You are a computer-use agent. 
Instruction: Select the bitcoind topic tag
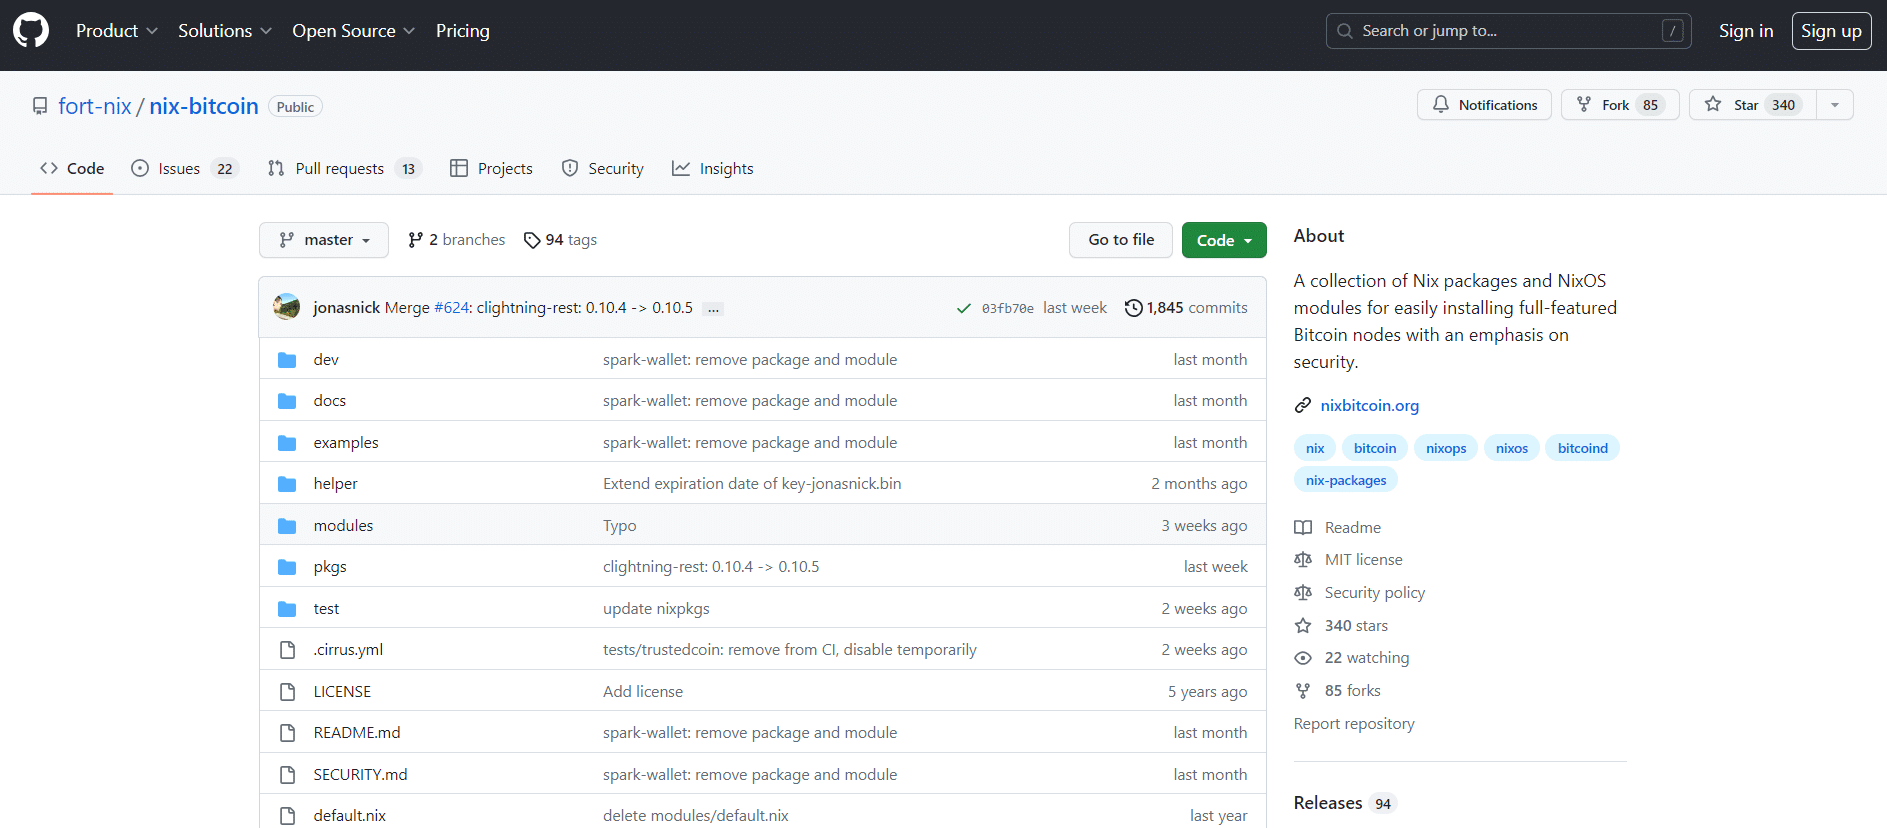tap(1583, 448)
